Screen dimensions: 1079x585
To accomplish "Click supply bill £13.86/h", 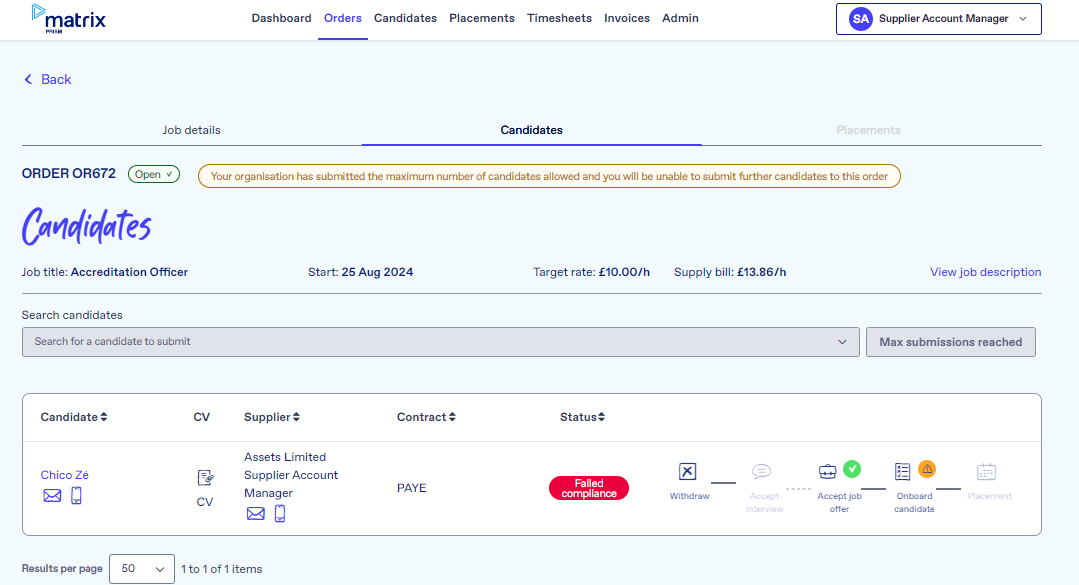I will (762, 272).
